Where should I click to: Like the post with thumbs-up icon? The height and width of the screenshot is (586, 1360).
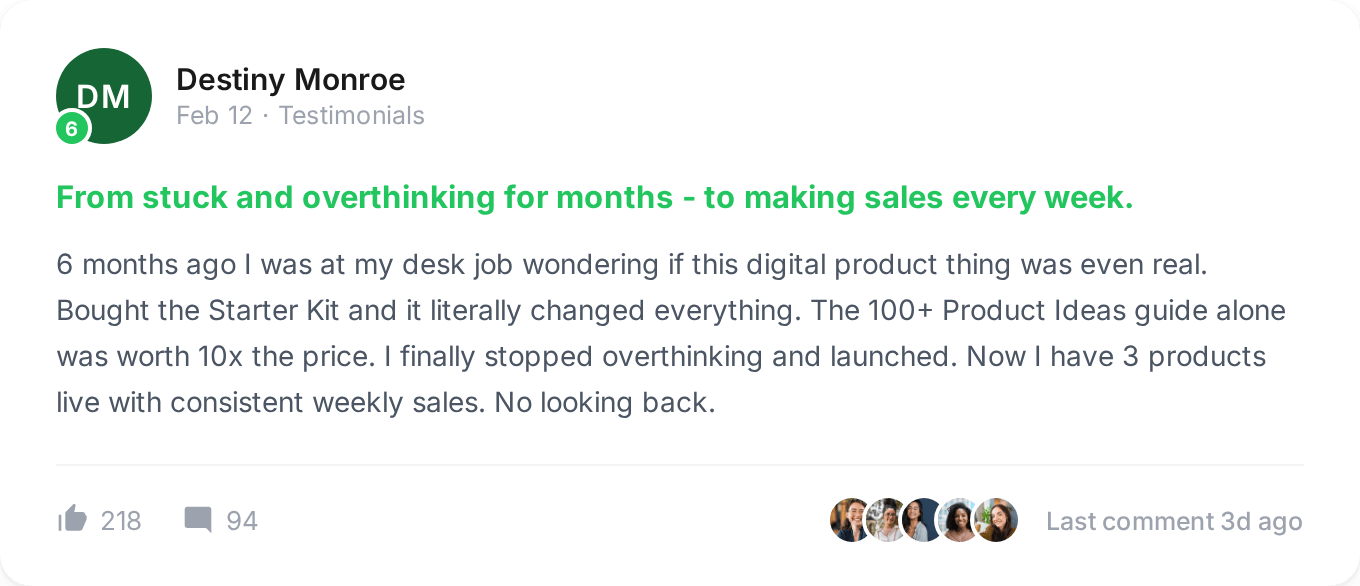pyautogui.click(x=73, y=519)
